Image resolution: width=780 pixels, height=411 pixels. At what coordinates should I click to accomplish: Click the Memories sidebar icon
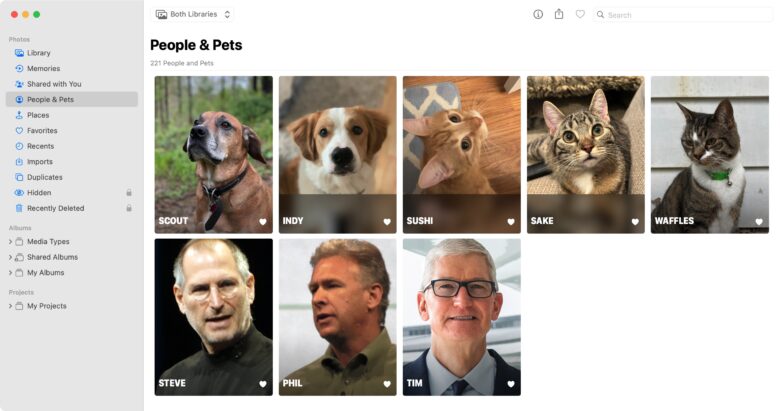click(19, 68)
